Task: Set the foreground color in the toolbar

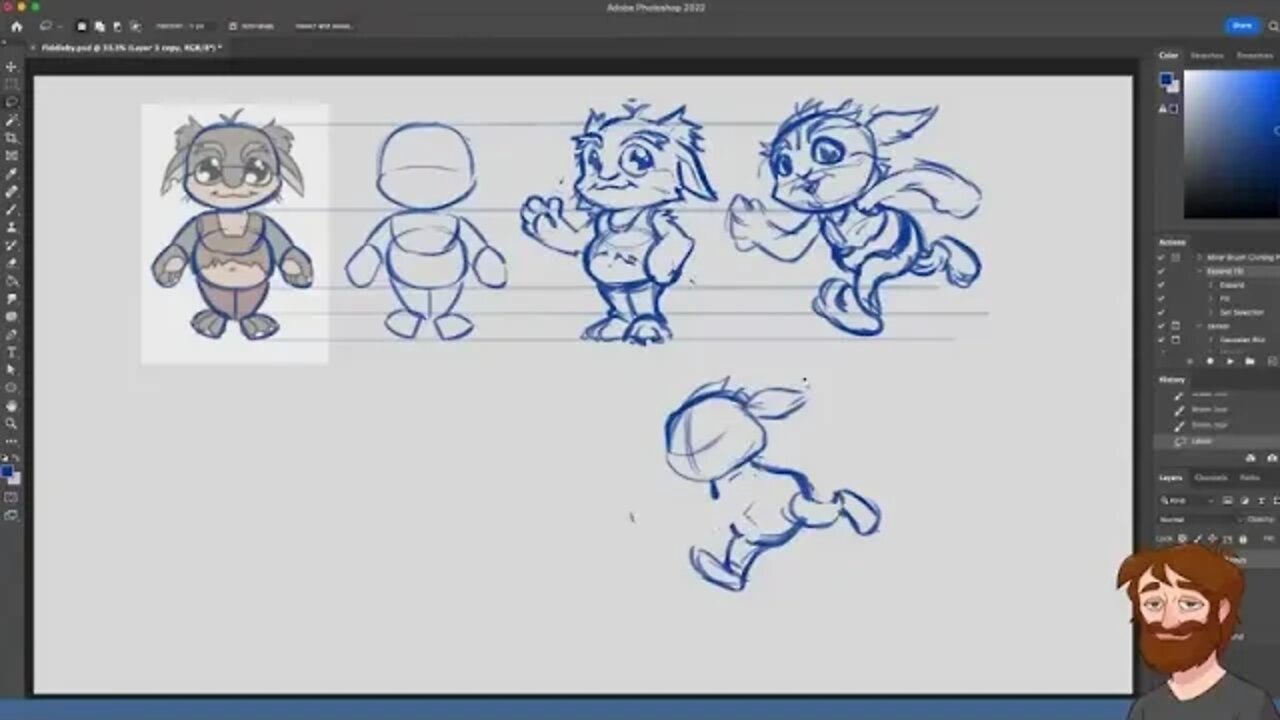Action: pos(7,471)
